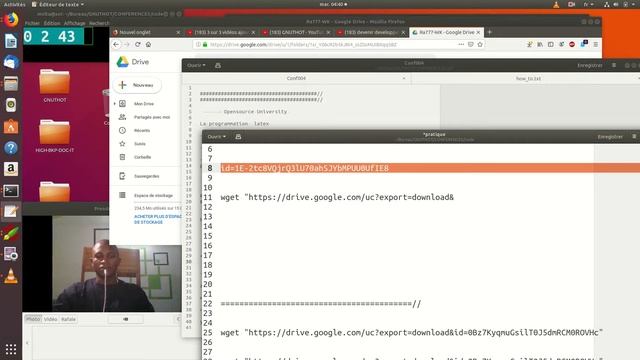This screenshot has height=360, width=640.
Task: Click Acheter plus d'espace de stockage link
Action: (158, 220)
